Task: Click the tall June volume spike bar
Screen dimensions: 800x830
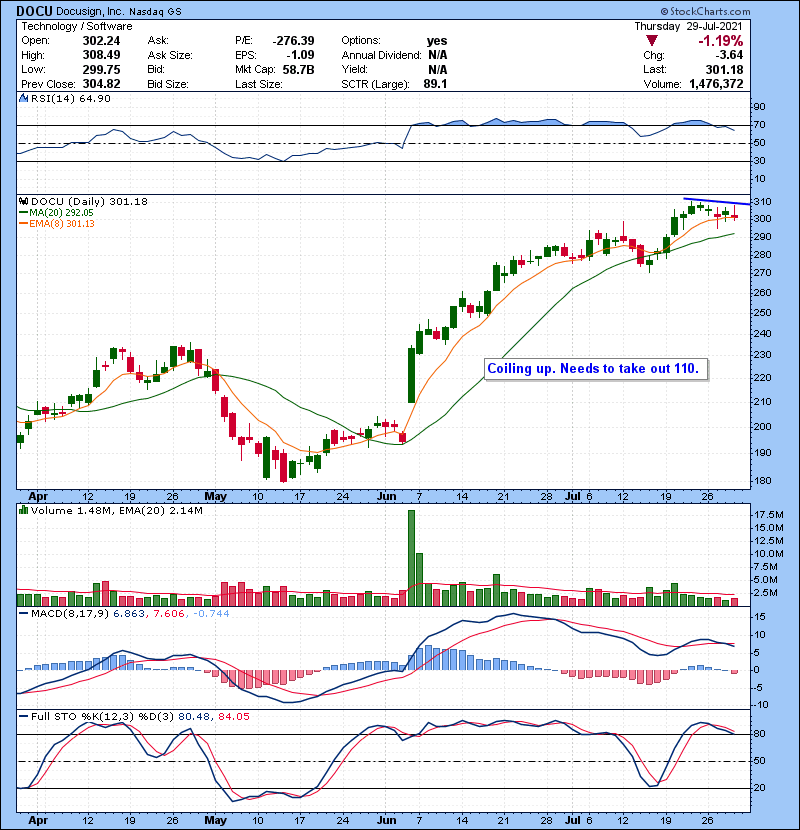Action: point(411,557)
